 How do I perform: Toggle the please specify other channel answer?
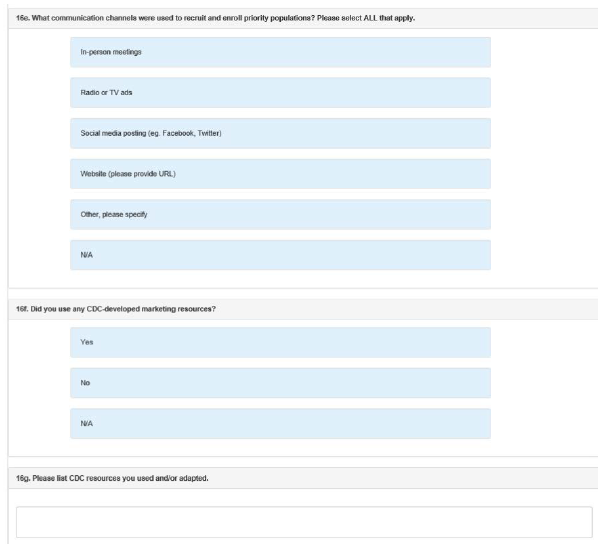[x=280, y=215]
